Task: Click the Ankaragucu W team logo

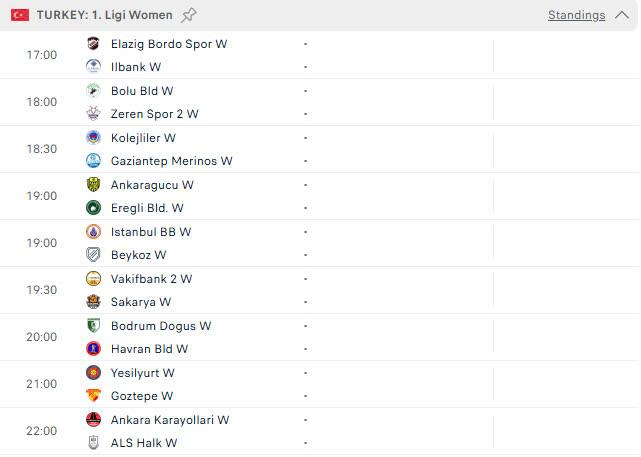Action: (93, 184)
